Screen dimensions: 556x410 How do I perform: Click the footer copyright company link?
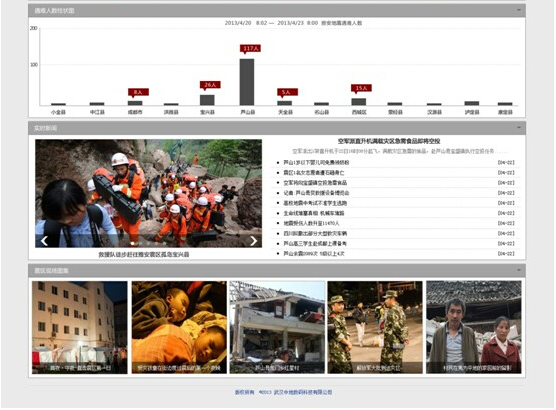(x=303, y=392)
